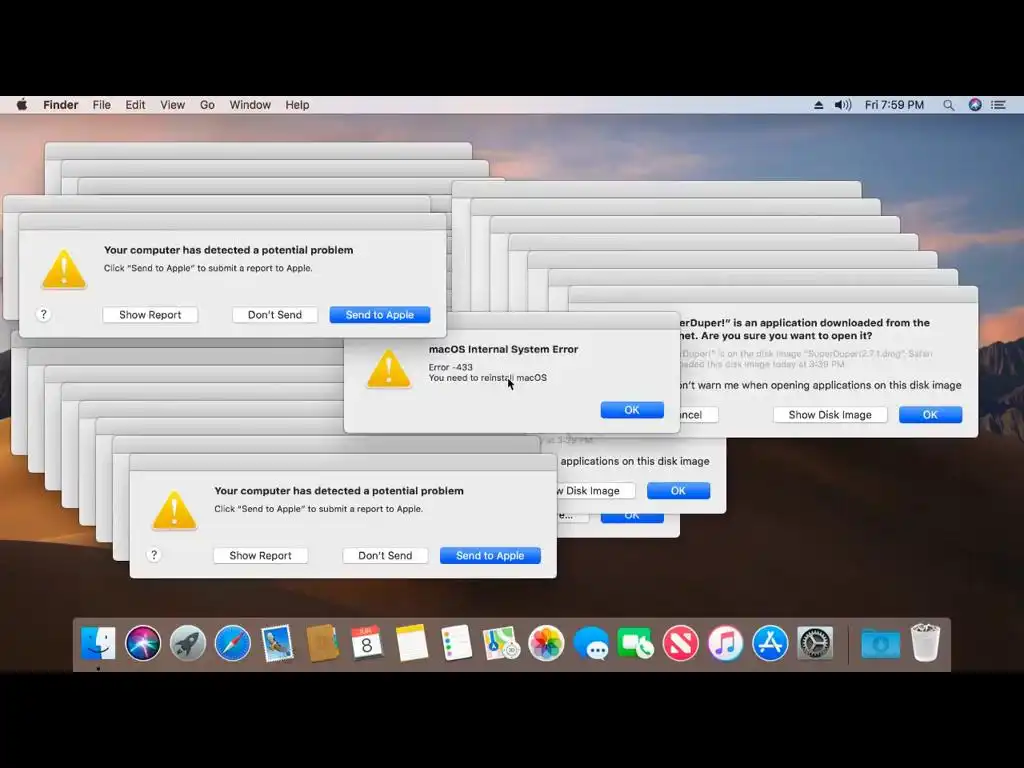
Task: Click 'You need to reinstall macOS' text
Action: (x=488, y=377)
